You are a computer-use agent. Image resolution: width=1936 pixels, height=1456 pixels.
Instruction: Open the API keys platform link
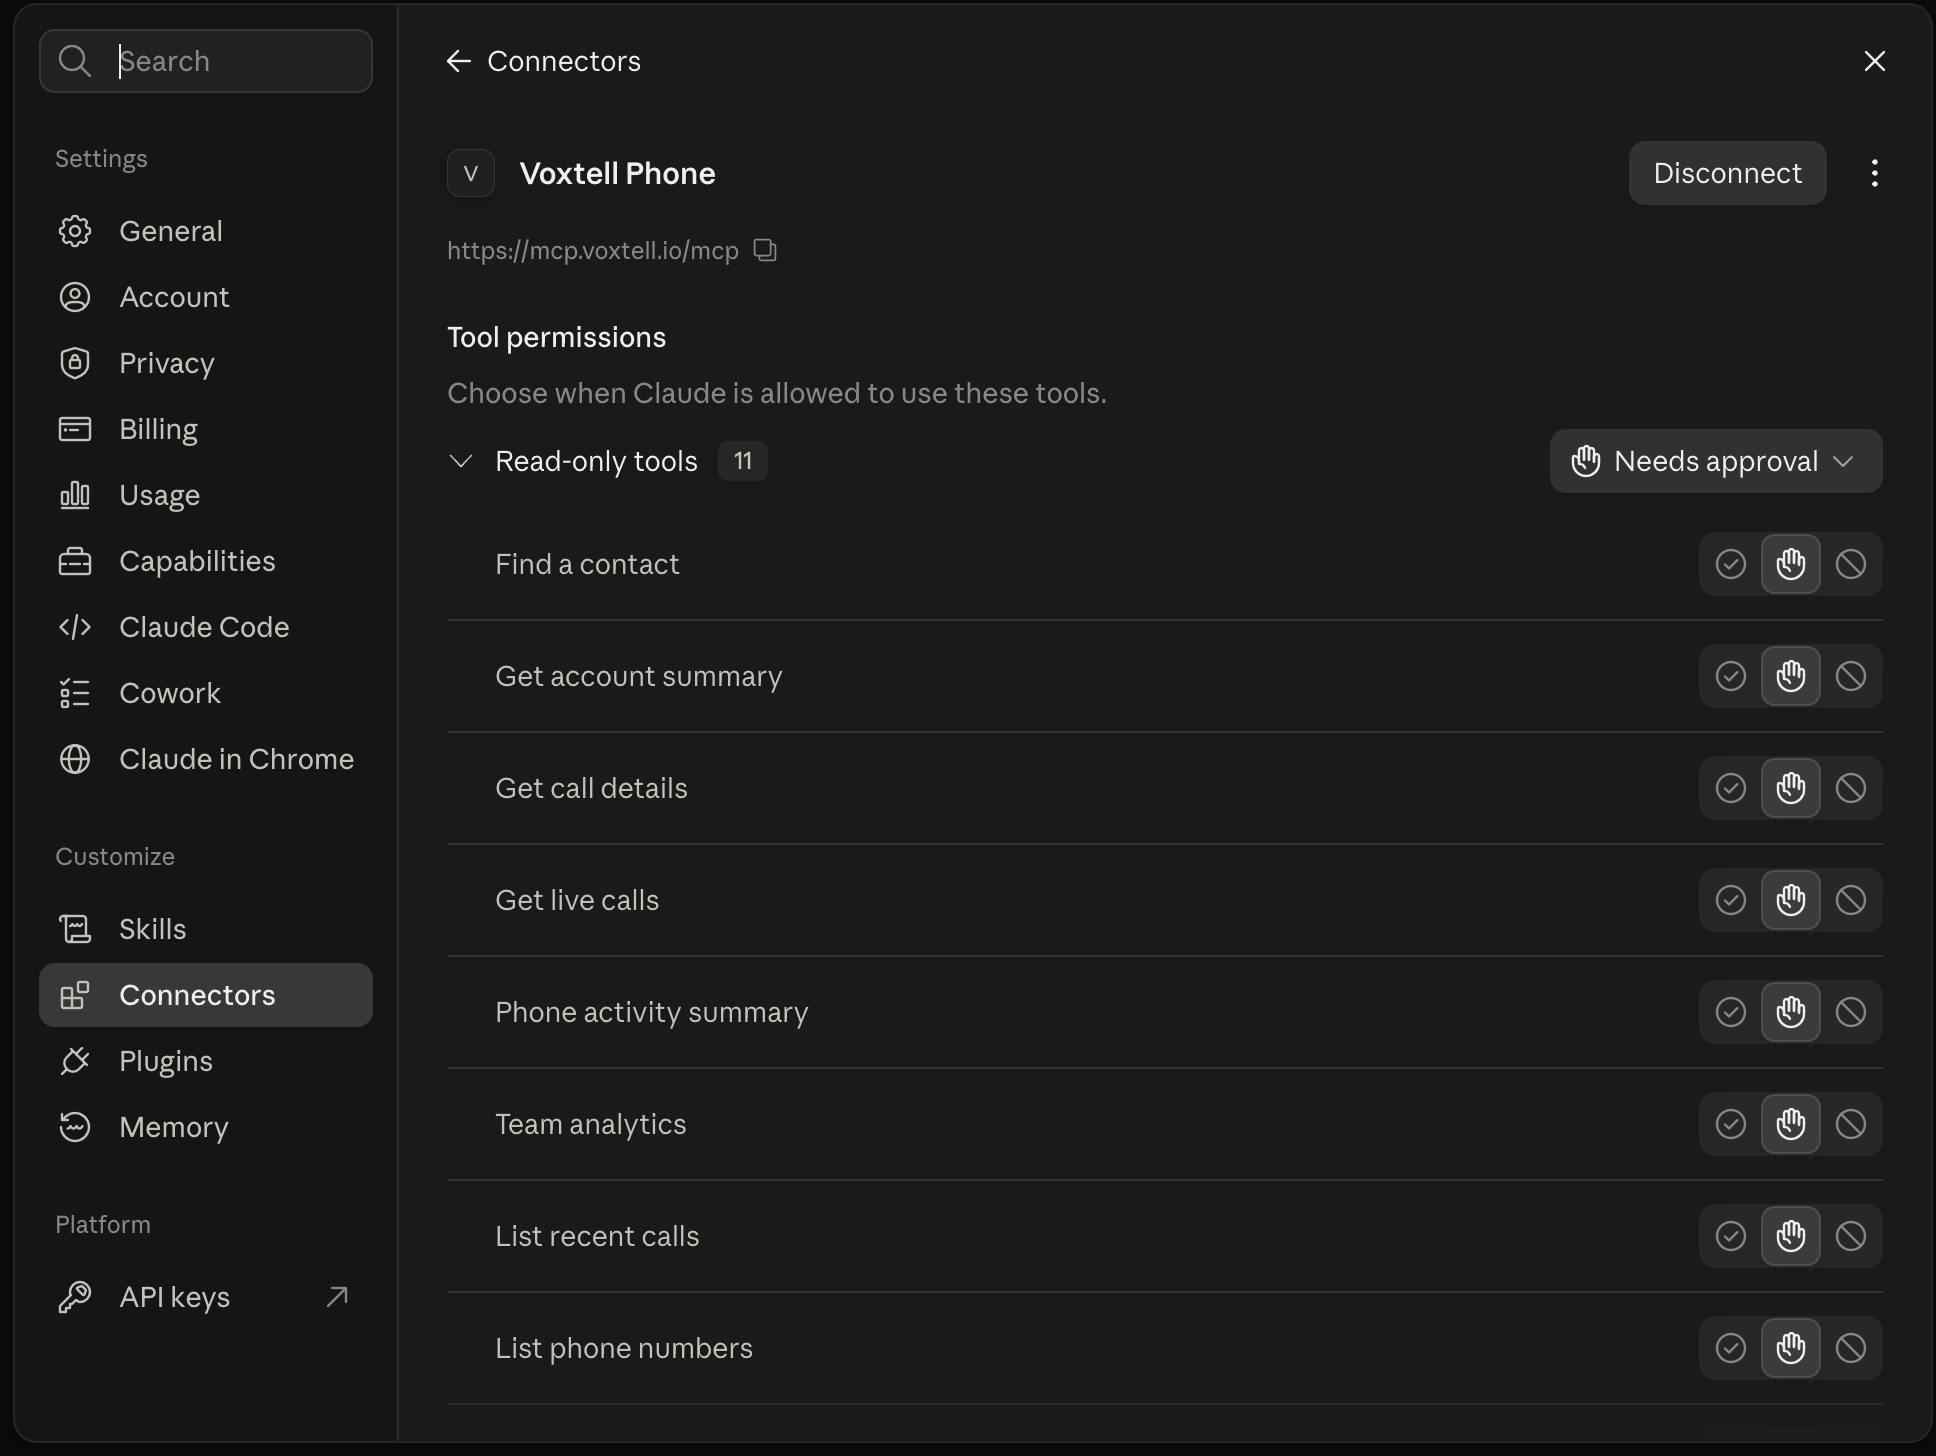[x=206, y=1297]
